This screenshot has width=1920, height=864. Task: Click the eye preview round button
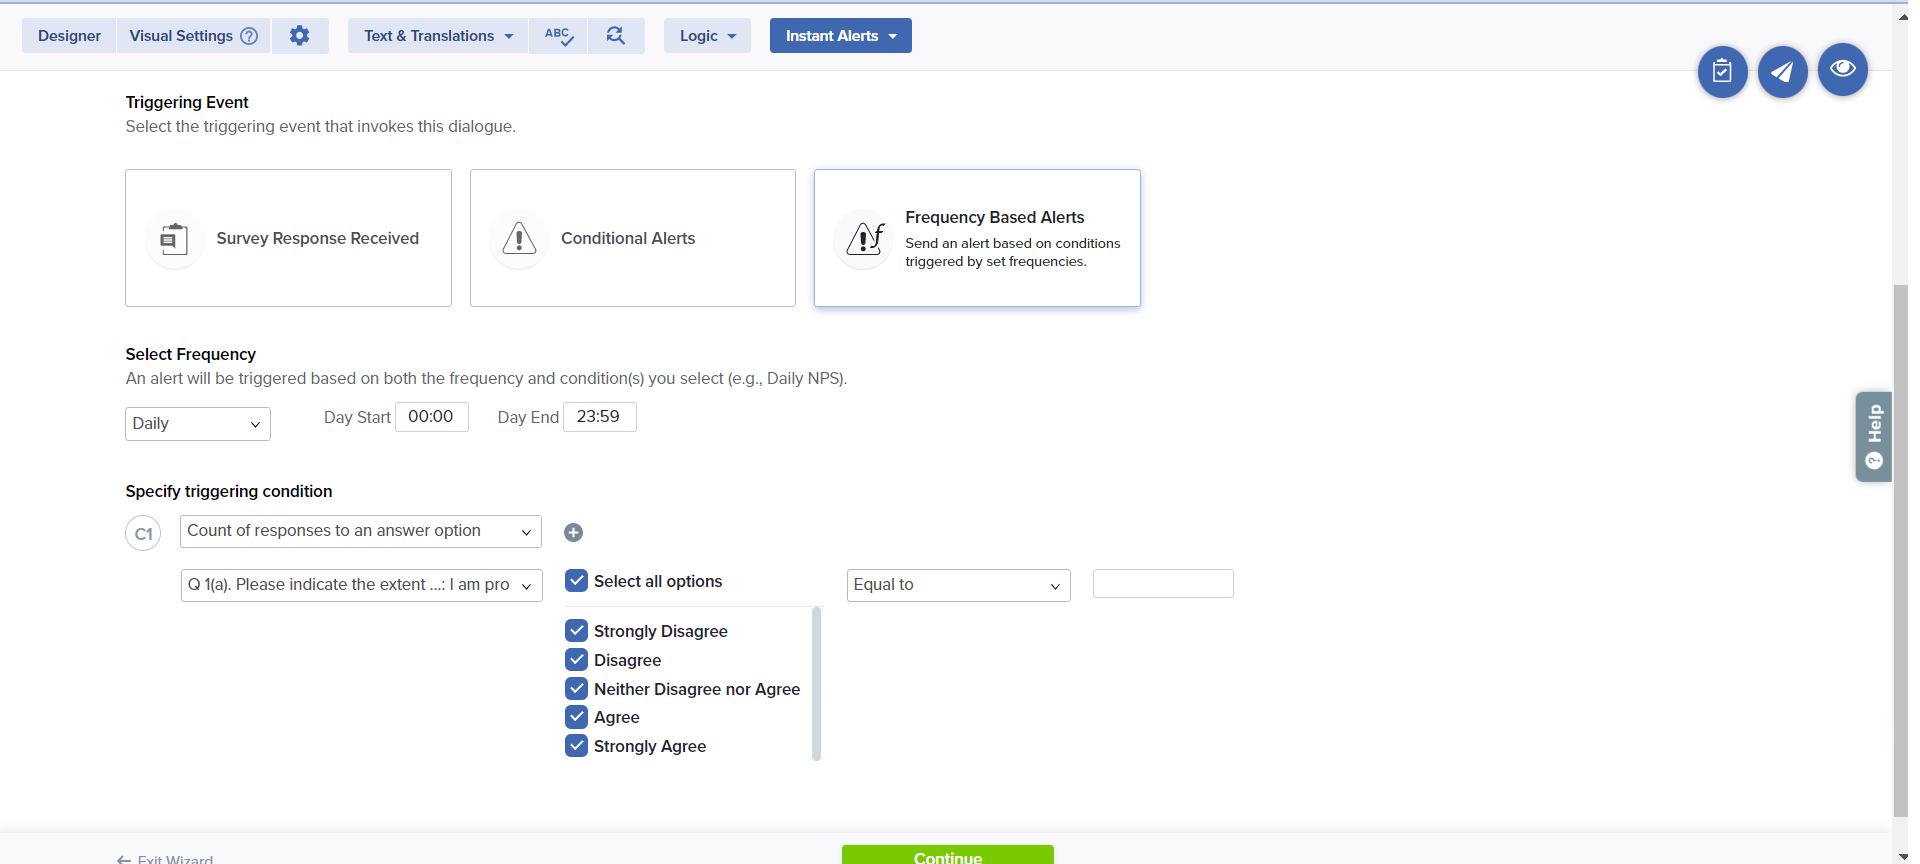[1842, 69]
